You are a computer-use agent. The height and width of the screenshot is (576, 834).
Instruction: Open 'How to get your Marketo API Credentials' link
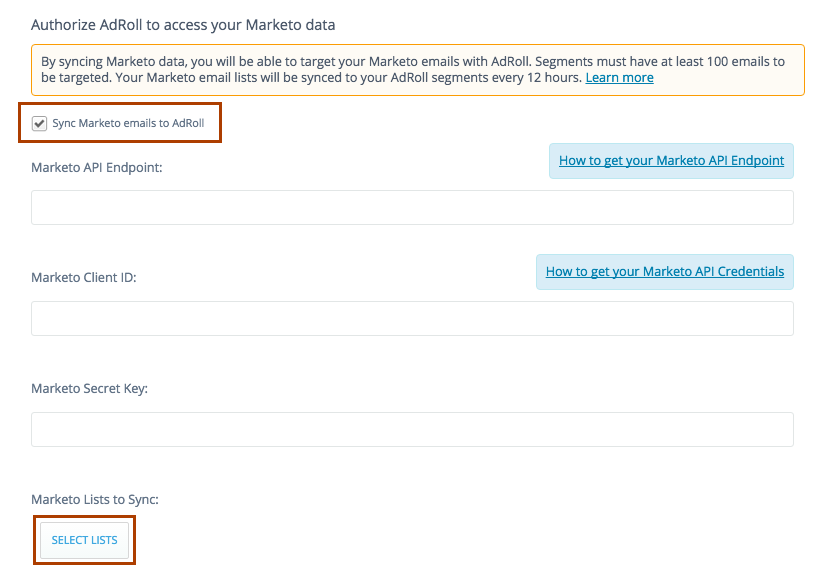point(665,272)
